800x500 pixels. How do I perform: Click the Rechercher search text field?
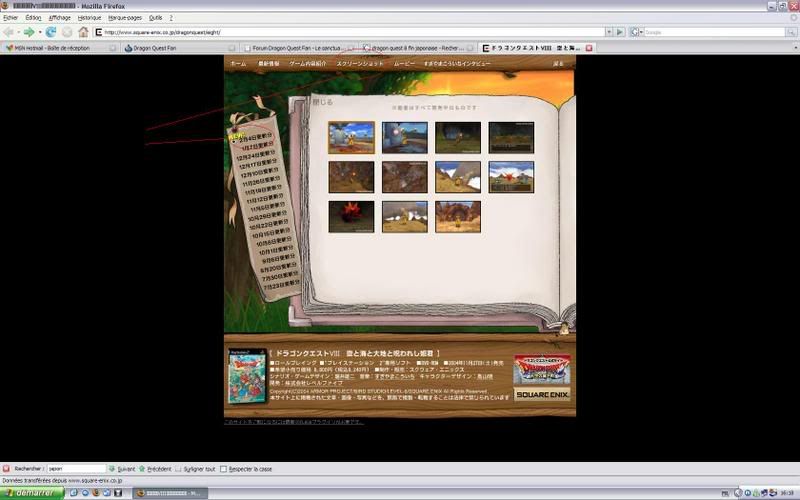[76, 468]
